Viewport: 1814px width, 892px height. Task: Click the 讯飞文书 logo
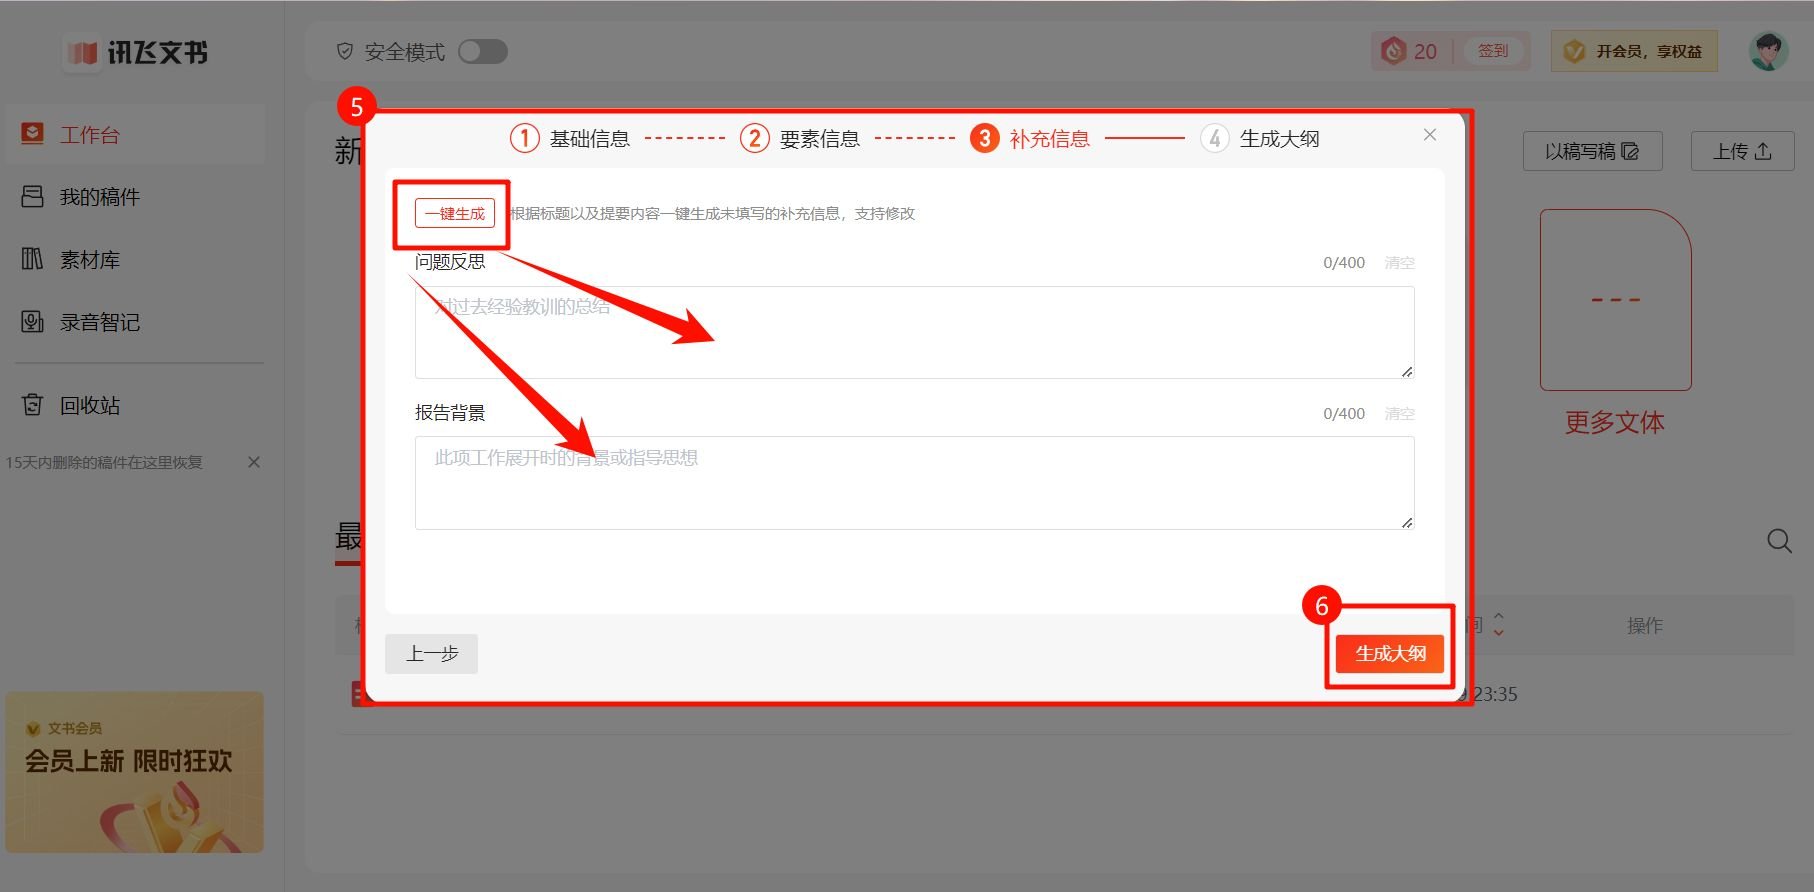click(137, 52)
